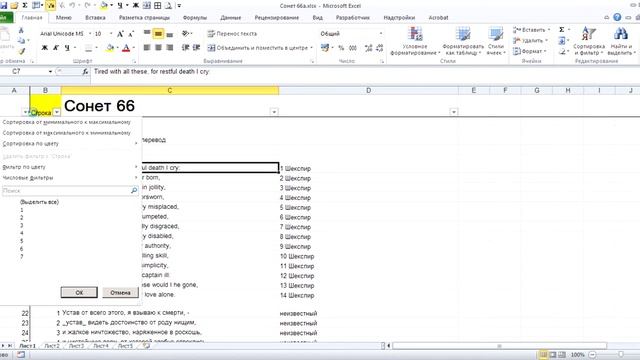Click the Вставить cells button
This screenshot has width=640, height=360.
pos(531,30)
